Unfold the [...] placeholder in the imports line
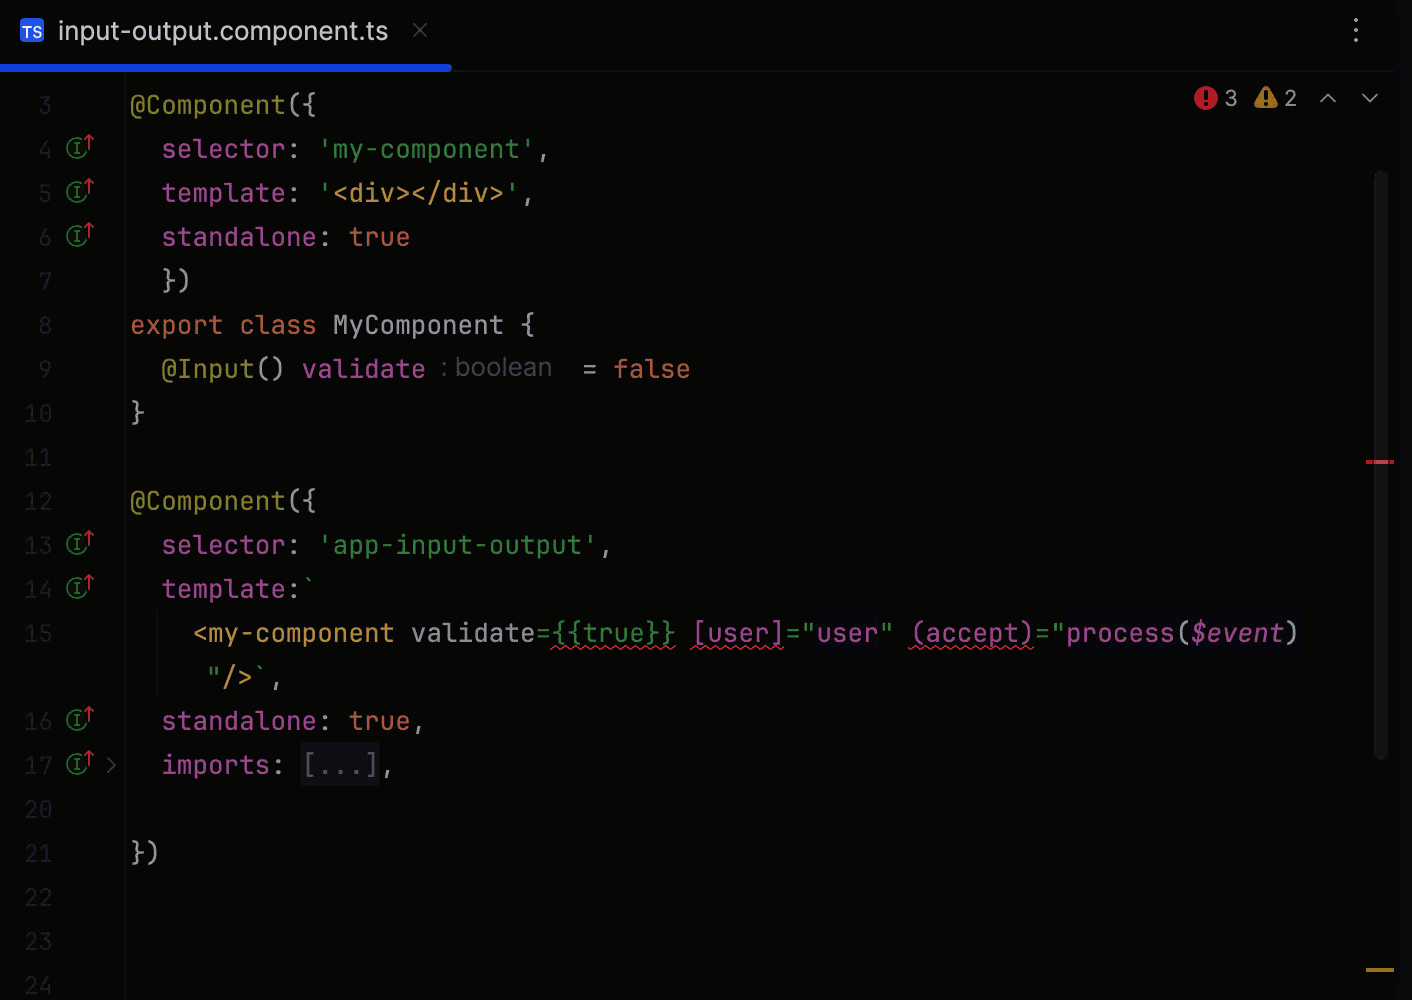The image size is (1412, 1000). (340, 764)
